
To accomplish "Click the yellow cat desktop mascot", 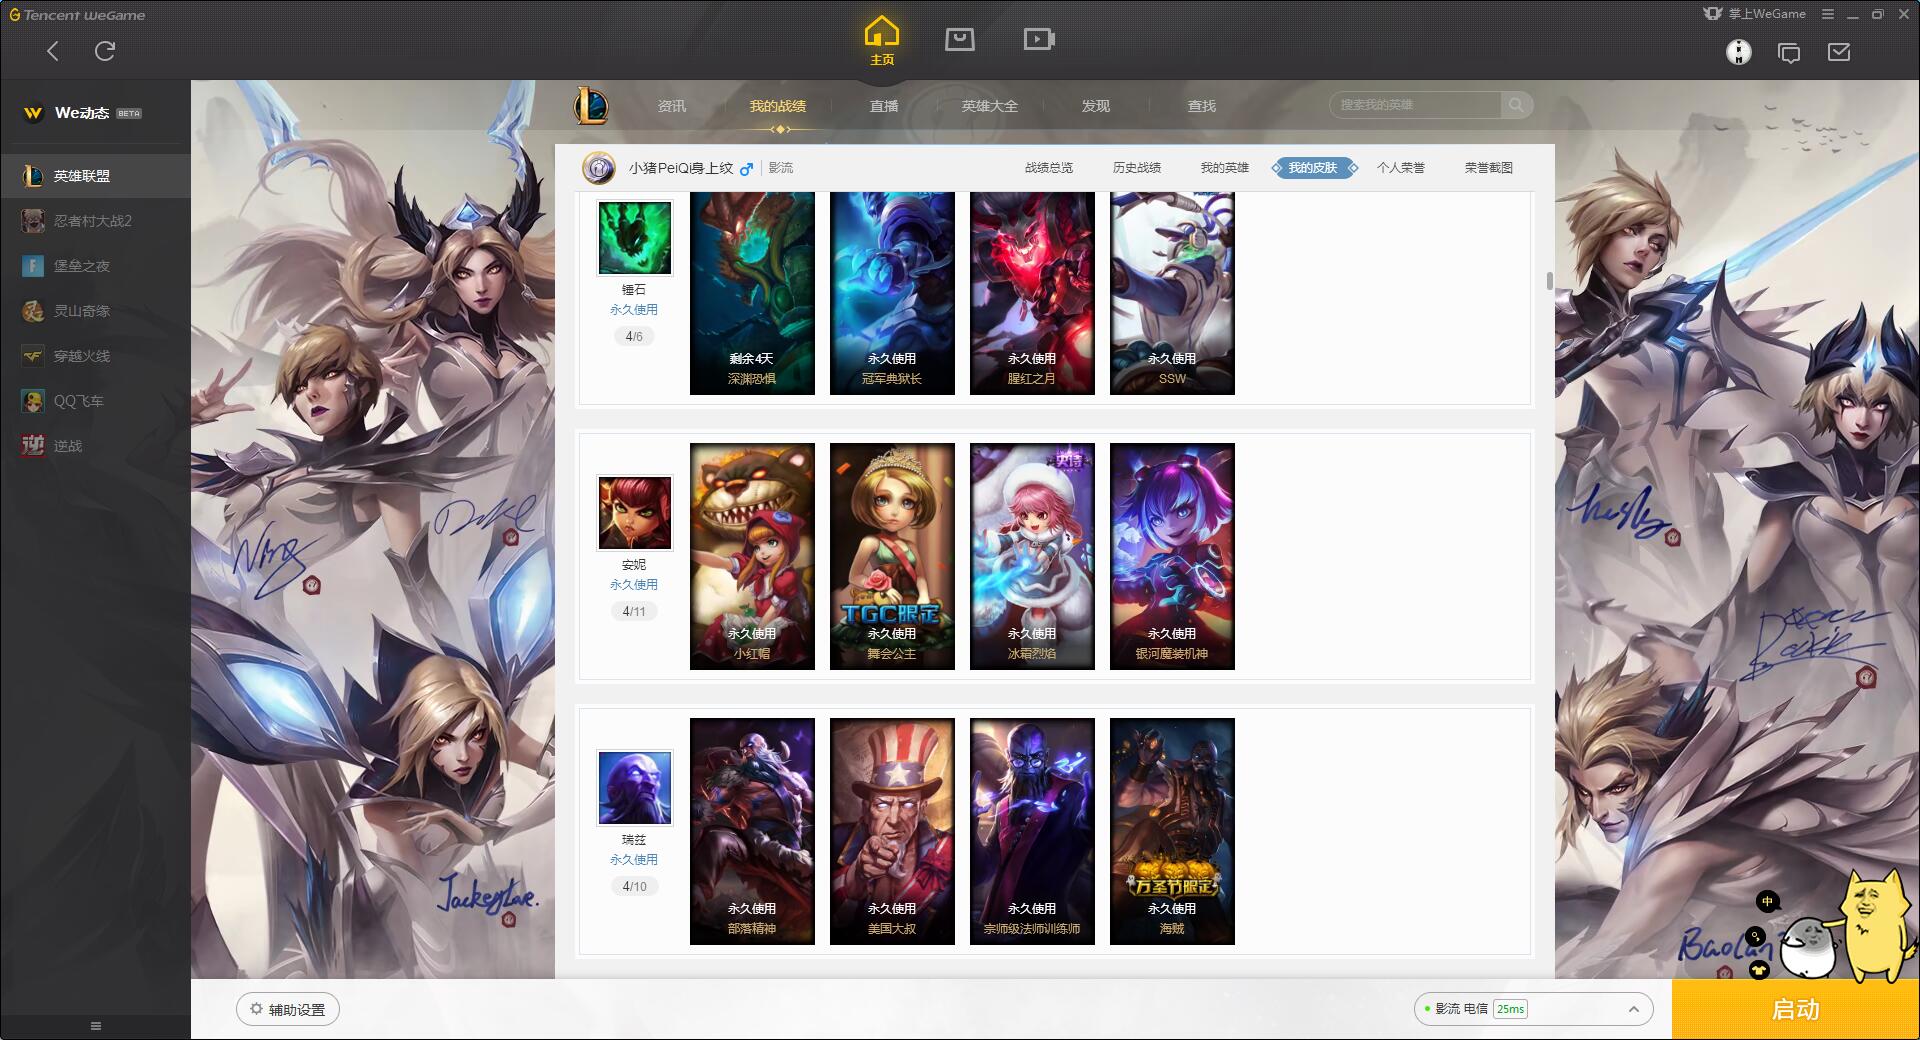I will coord(1876,925).
